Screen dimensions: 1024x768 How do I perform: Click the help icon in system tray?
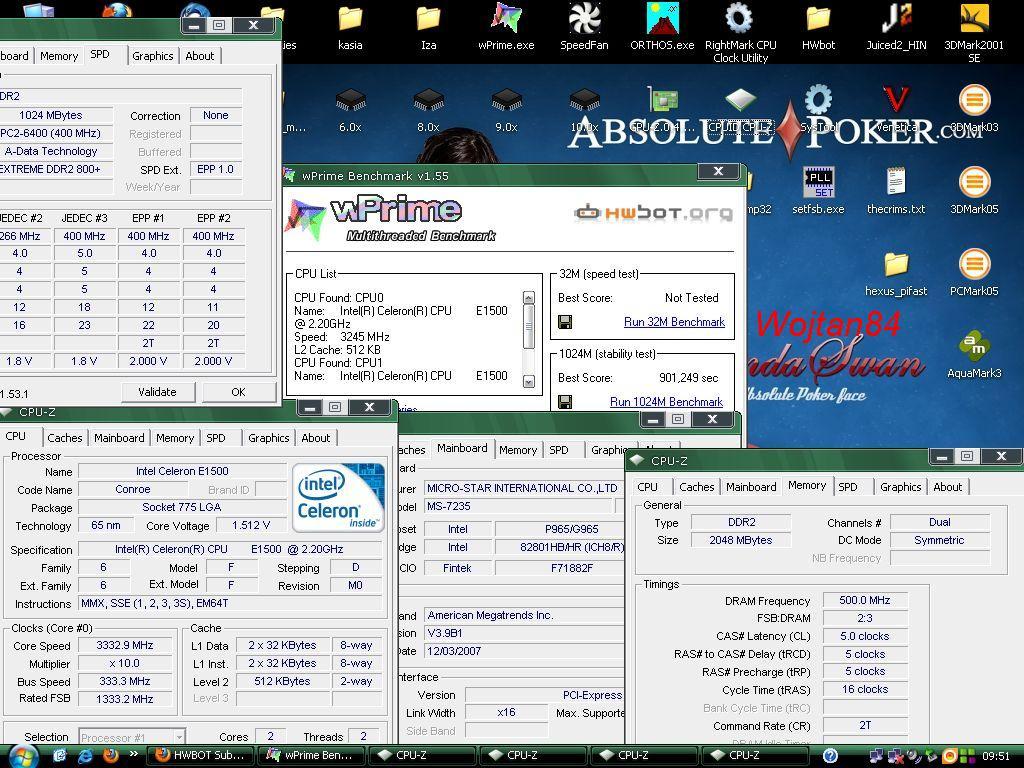(829, 756)
